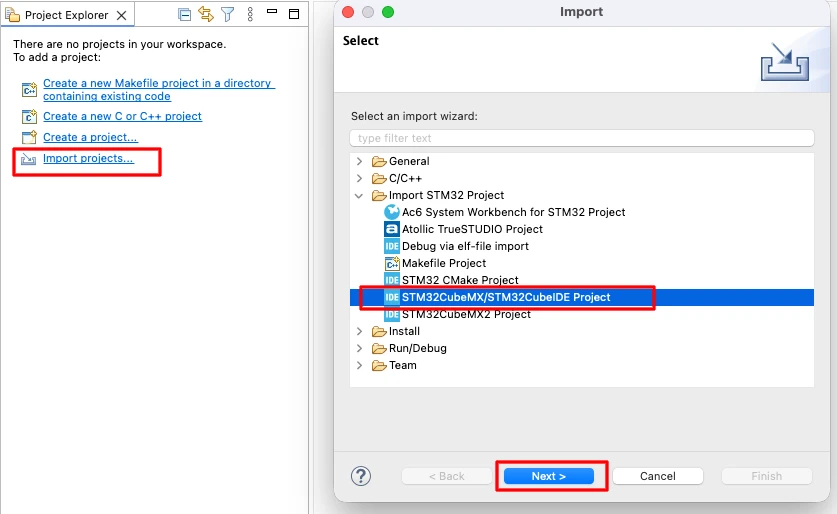Viewport: 837px width, 514px height.
Task: Open the Help question mark button
Action: point(361,476)
